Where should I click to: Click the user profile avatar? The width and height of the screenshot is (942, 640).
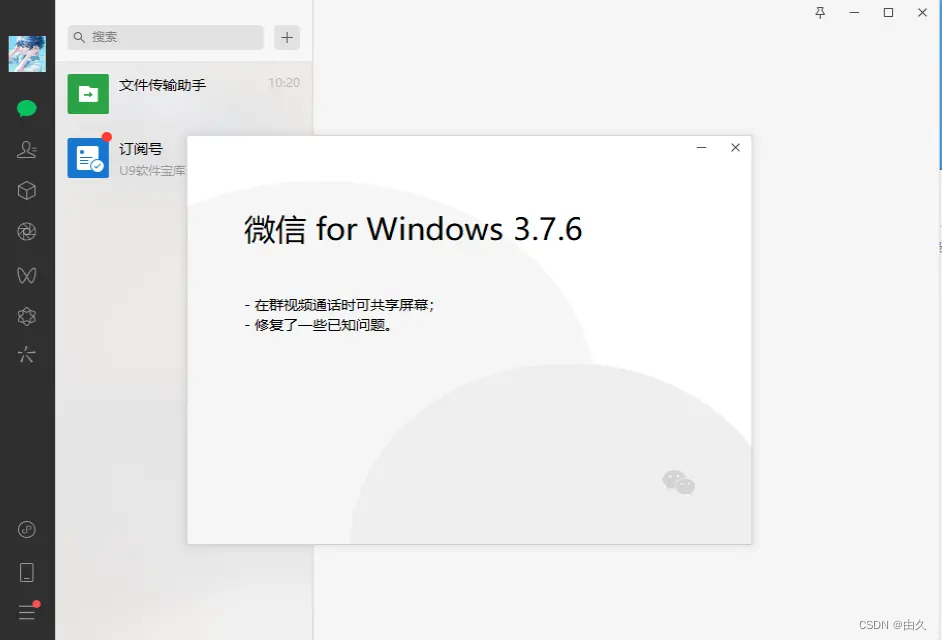27,53
